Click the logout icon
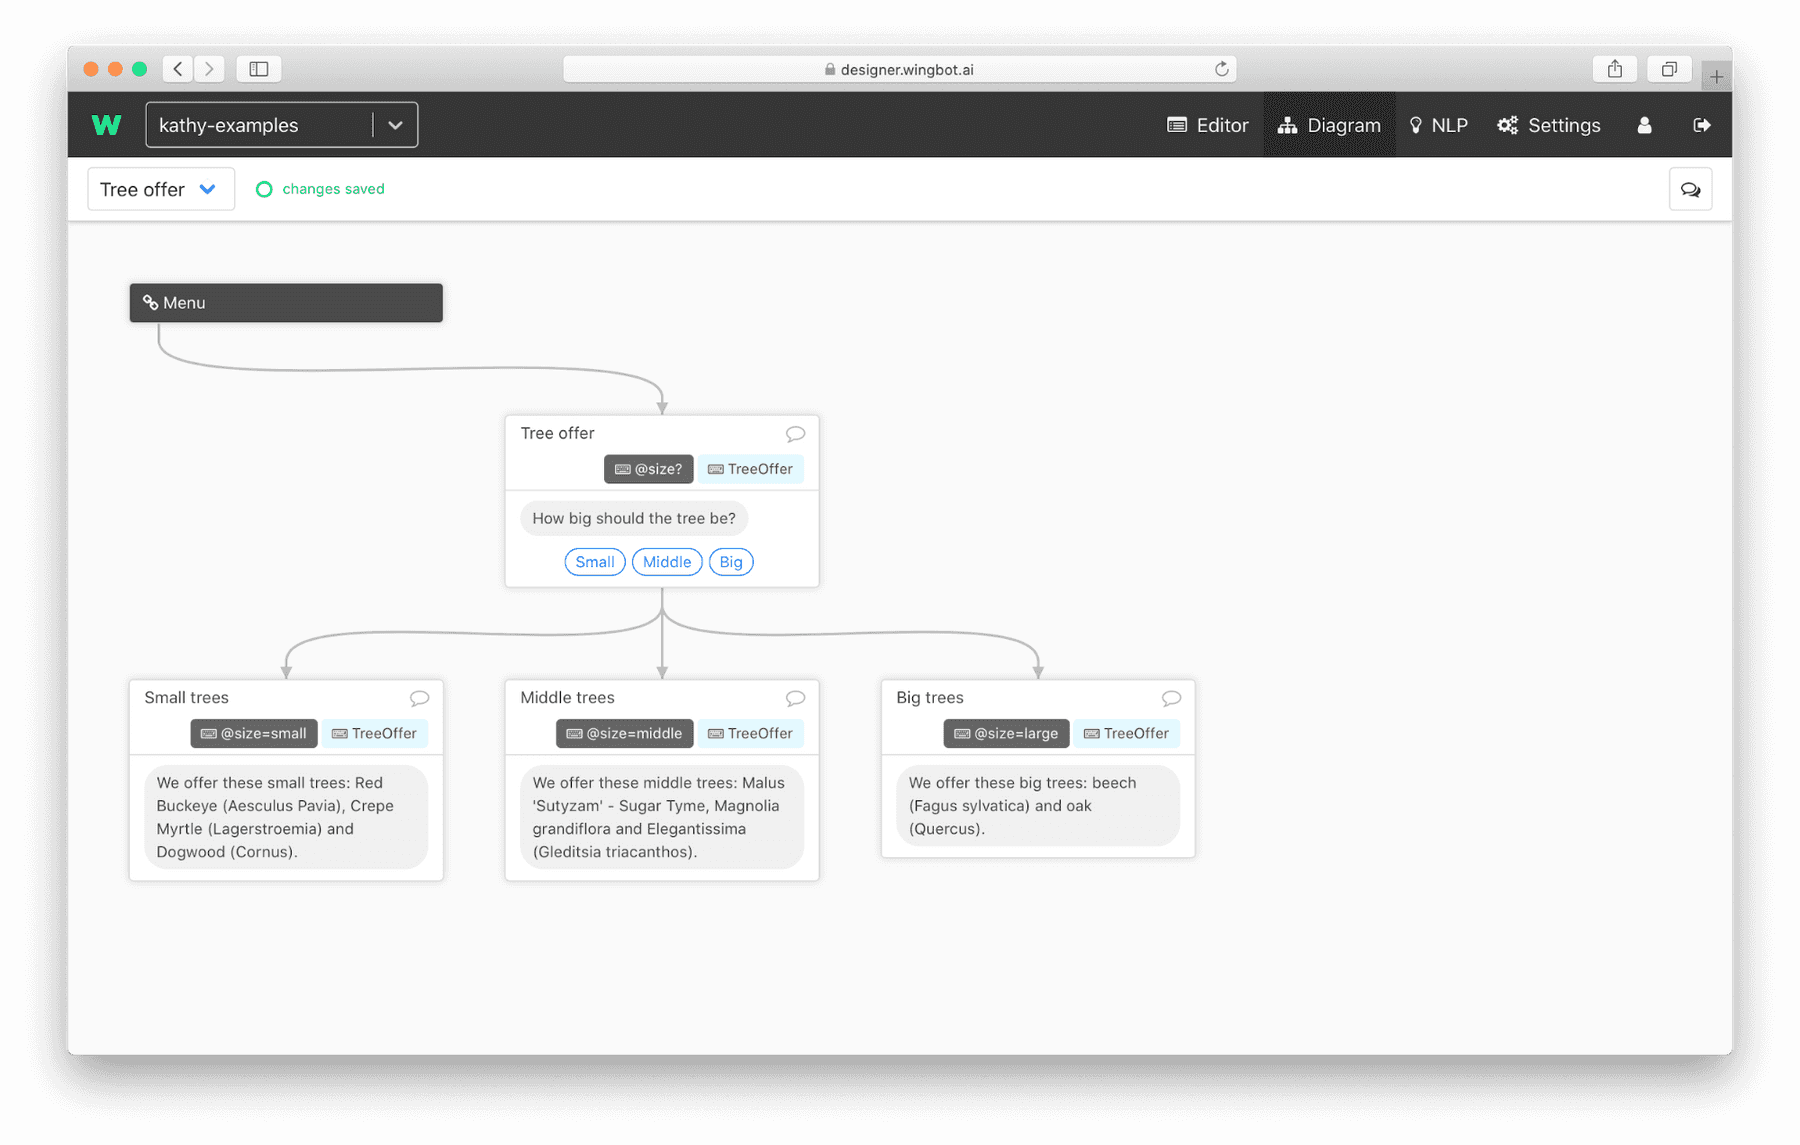Screen dimensions: 1800x1145 [1703, 124]
